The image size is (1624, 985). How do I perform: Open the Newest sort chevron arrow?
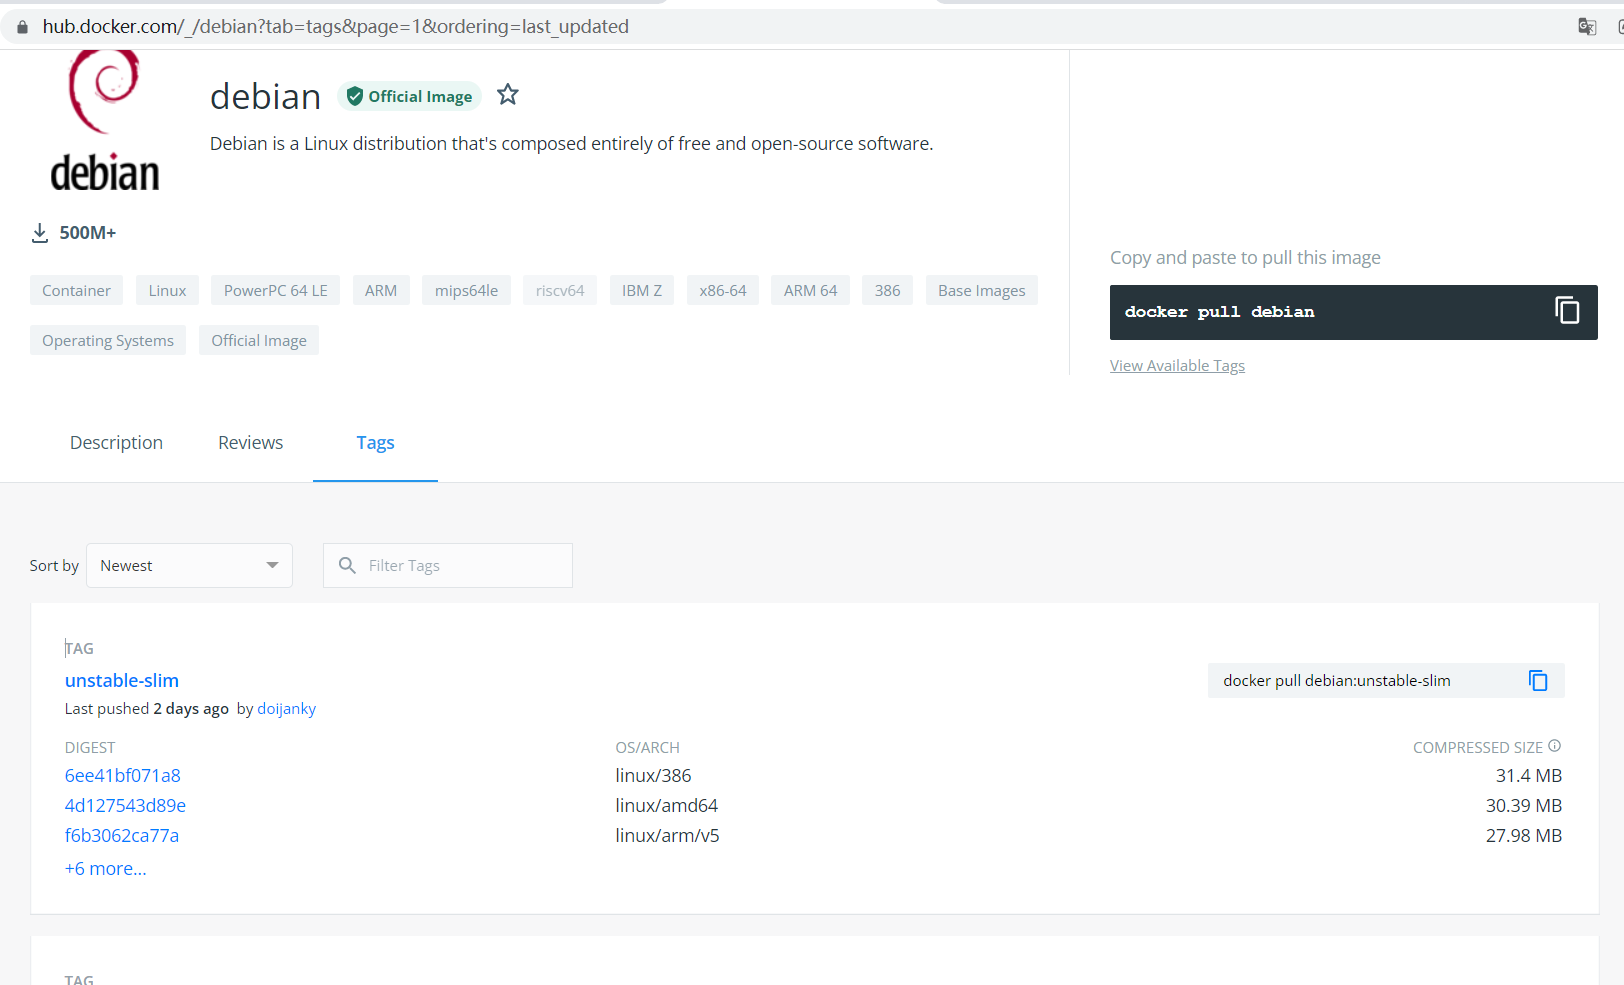pyautogui.click(x=272, y=565)
